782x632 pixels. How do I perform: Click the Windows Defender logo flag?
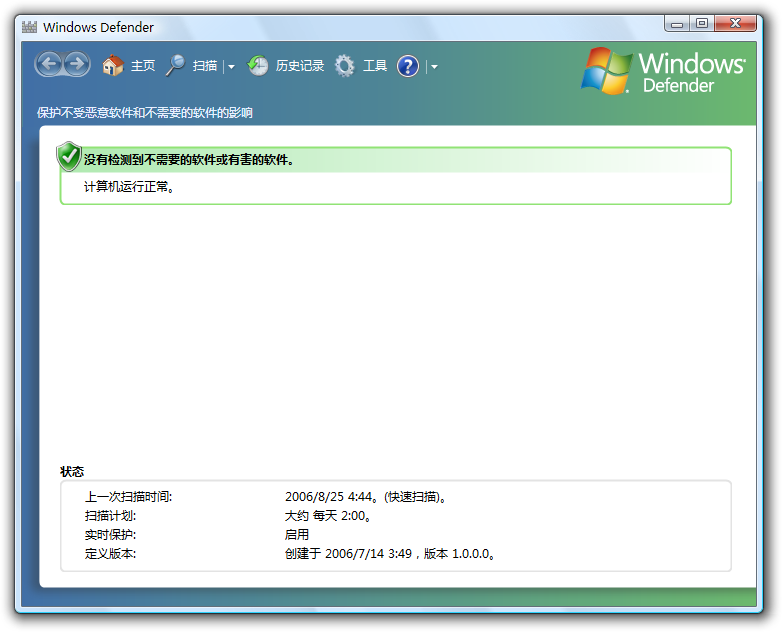click(606, 71)
